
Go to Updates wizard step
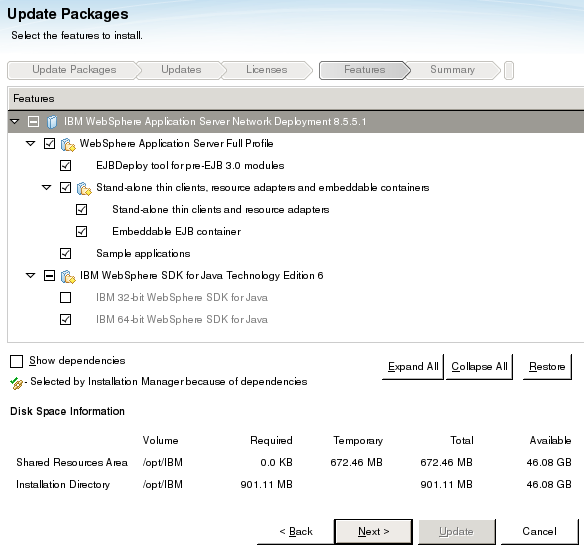(181, 70)
